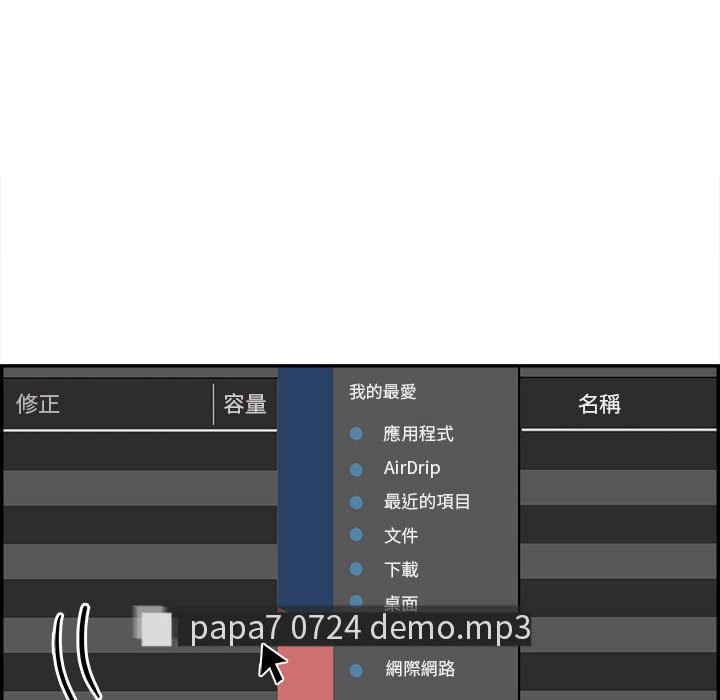Image resolution: width=720 pixels, height=700 pixels.
Task: Sort by the 名稱 column header
Action: pyautogui.click(x=599, y=404)
